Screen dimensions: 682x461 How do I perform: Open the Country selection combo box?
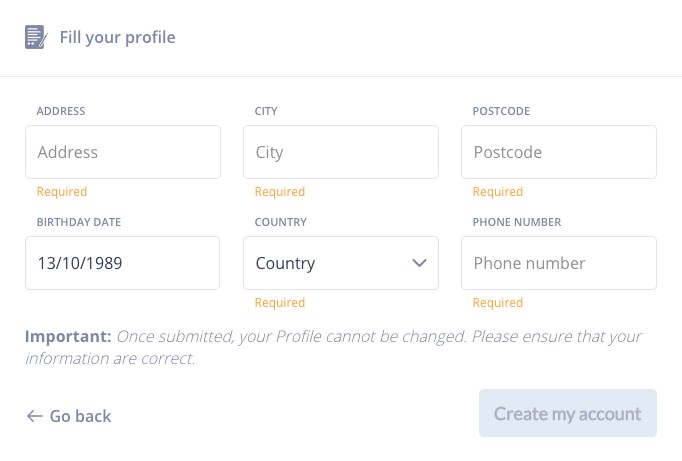click(341, 263)
